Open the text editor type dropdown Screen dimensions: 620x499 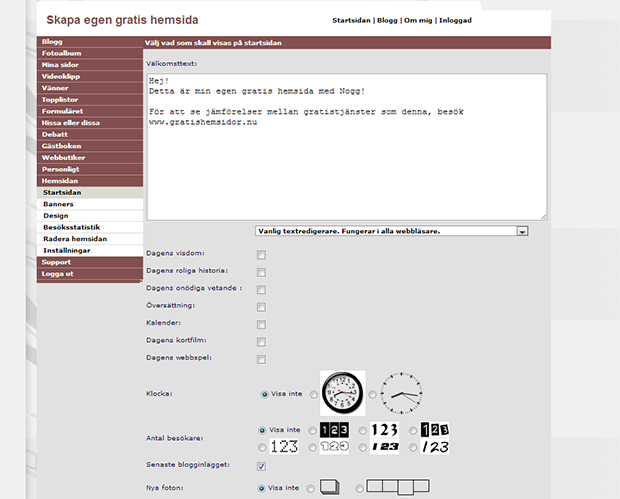pos(522,231)
